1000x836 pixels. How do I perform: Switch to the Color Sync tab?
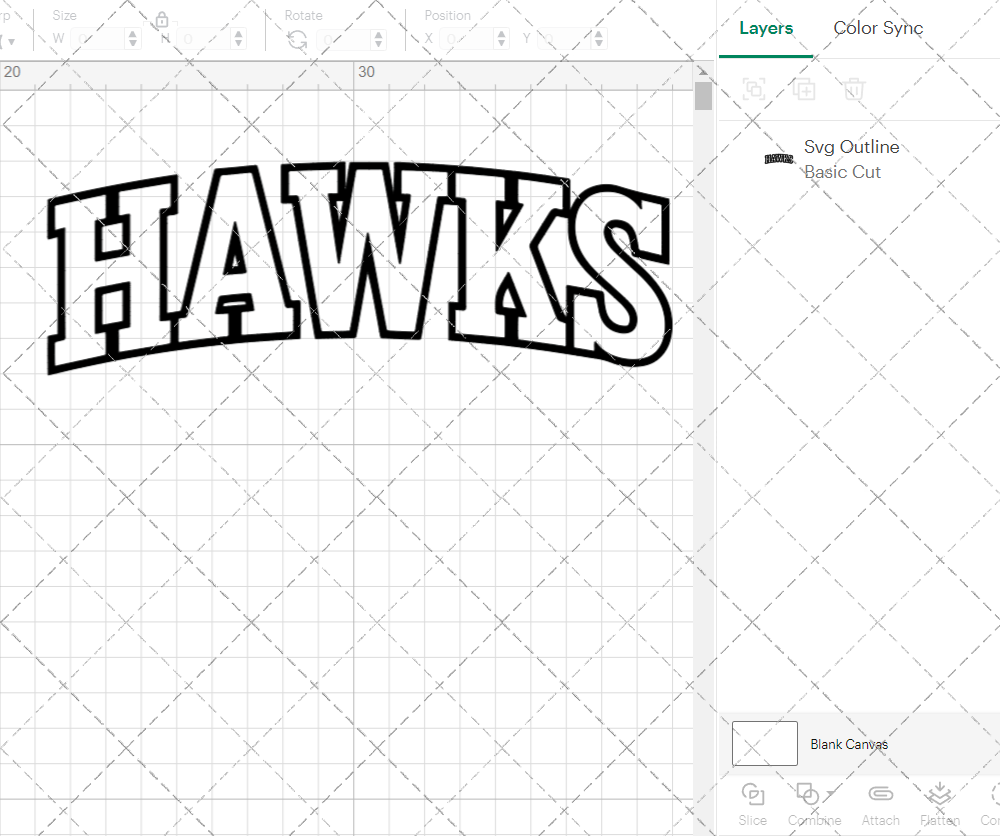pos(878,28)
